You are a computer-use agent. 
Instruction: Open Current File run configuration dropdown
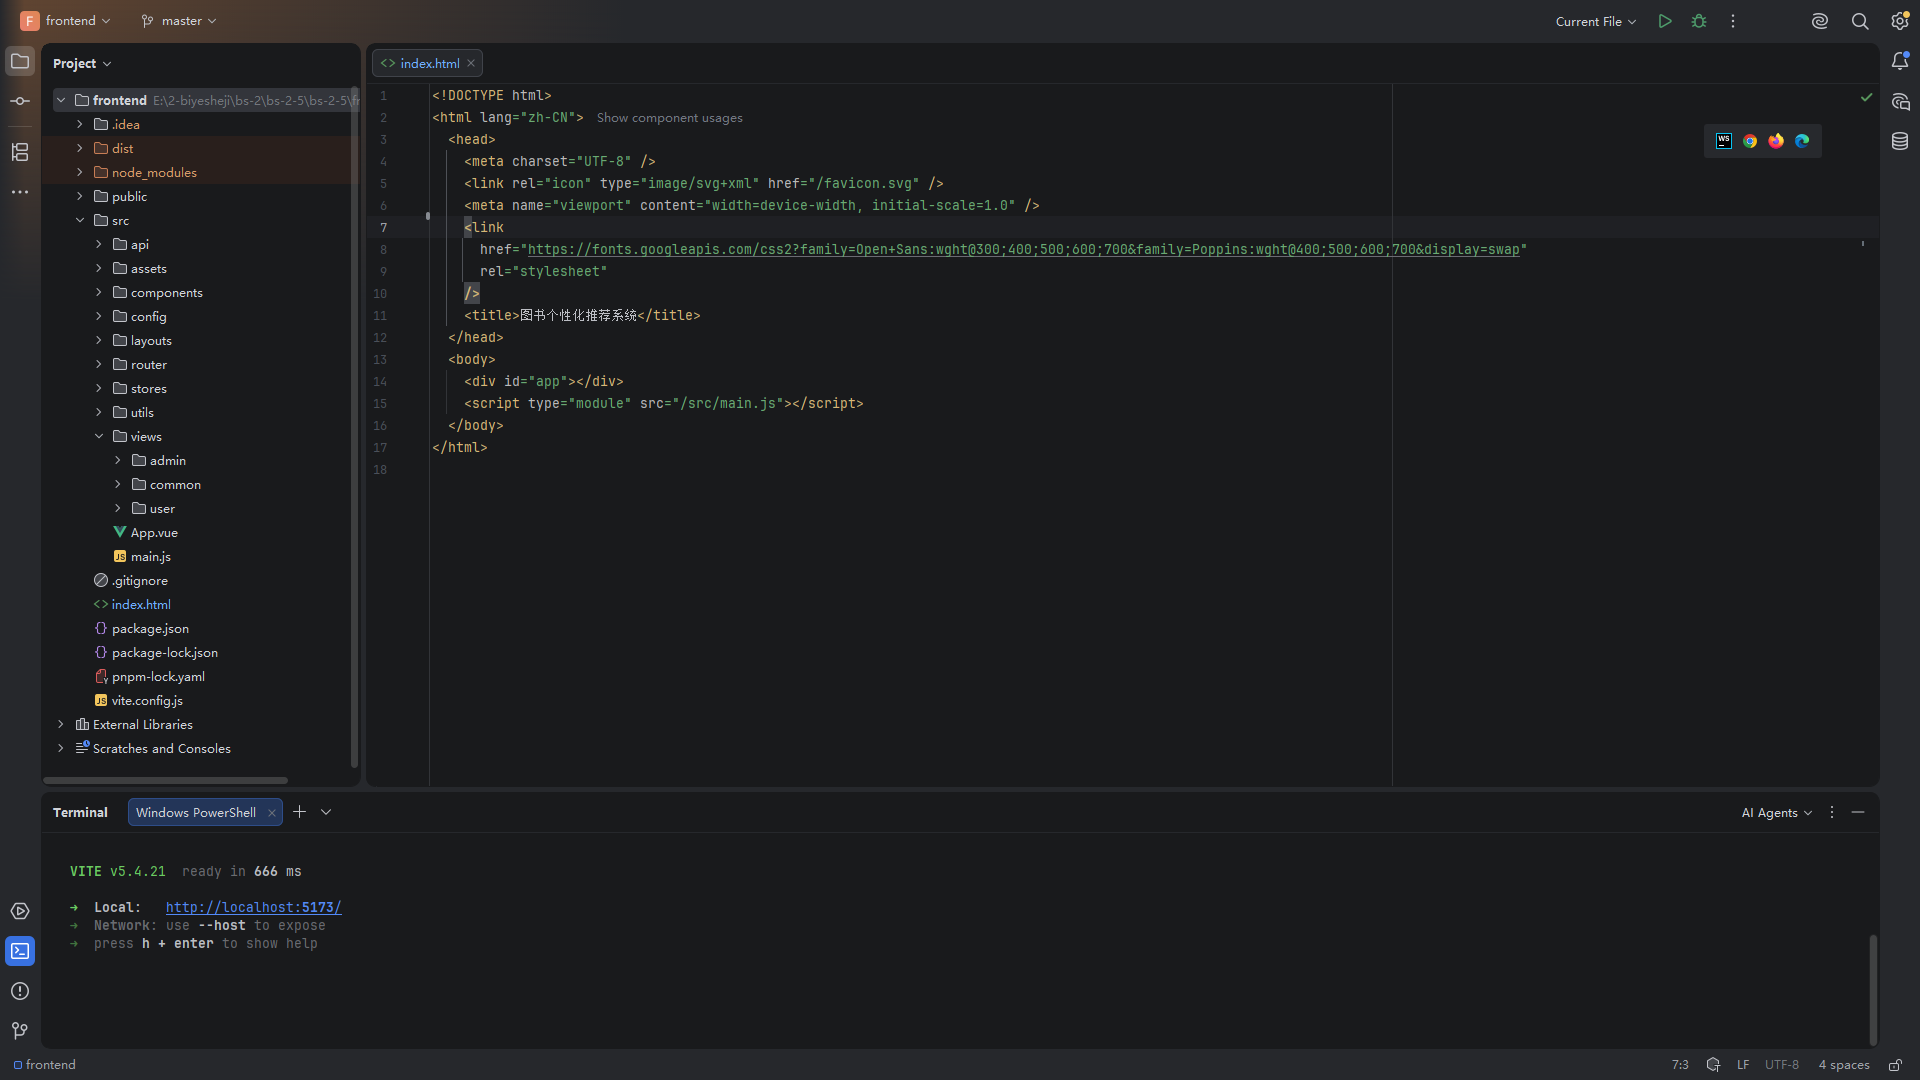click(x=1596, y=21)
